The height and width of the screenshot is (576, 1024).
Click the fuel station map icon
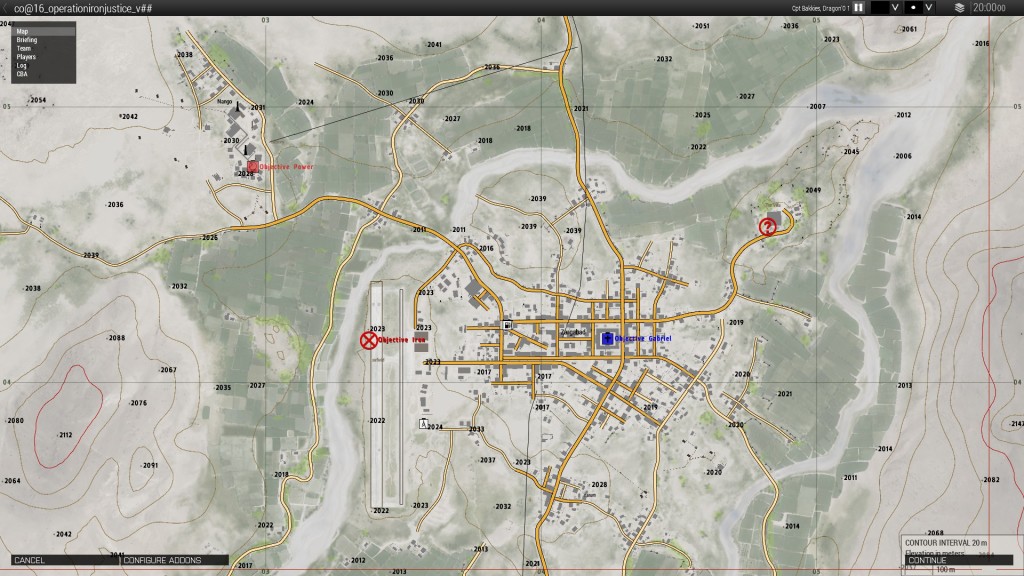[x=507, y=325]
